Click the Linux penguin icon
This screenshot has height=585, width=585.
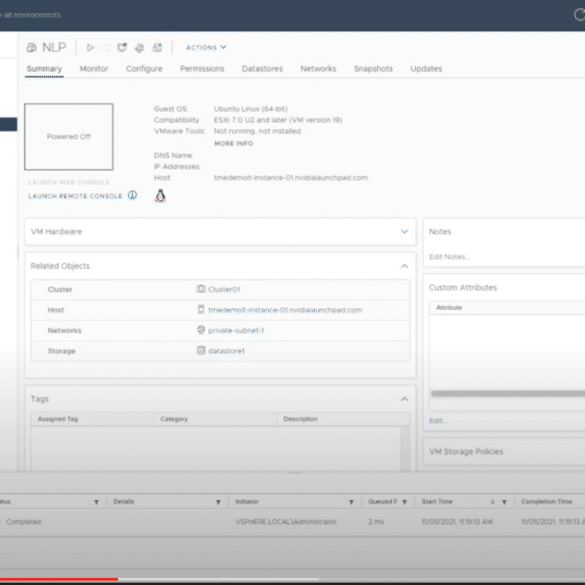(160, 195)
